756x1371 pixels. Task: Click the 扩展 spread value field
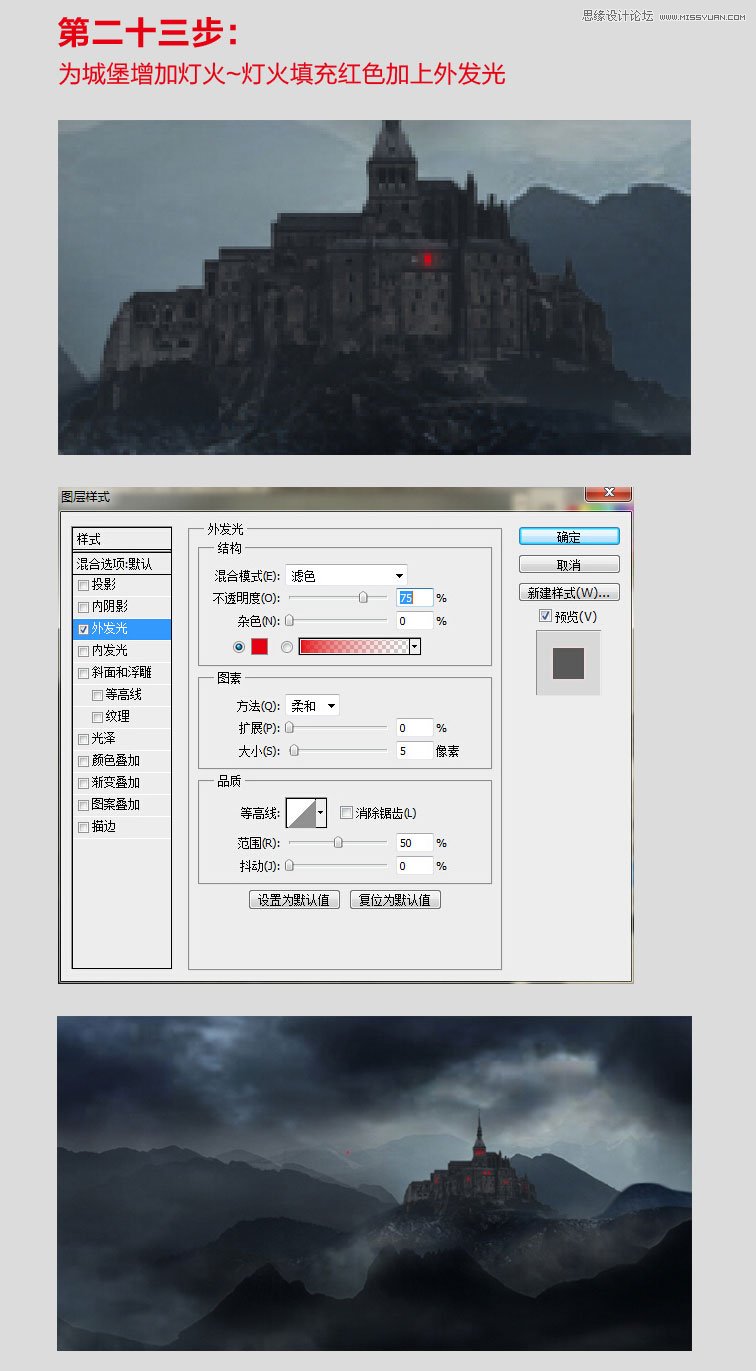[x=414, y=728]
